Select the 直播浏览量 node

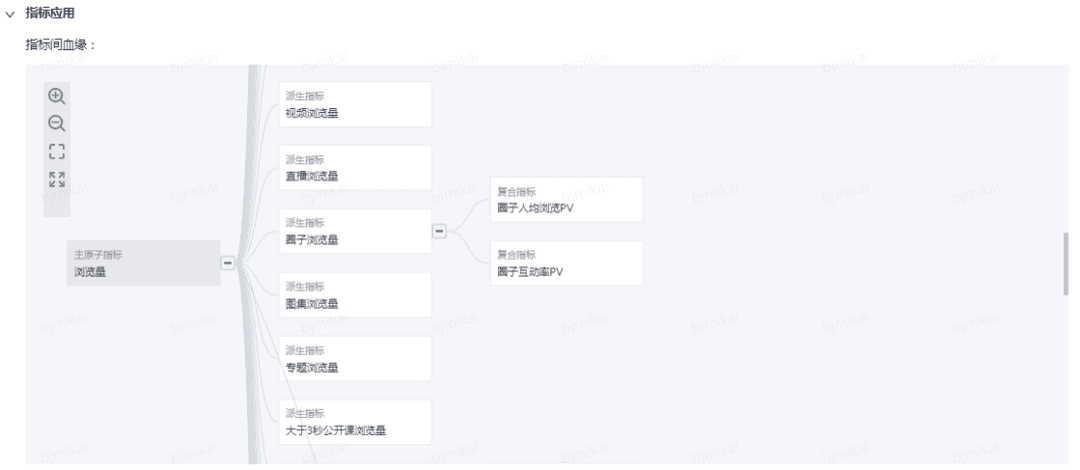pyautogui.click(x=355, y=167)
